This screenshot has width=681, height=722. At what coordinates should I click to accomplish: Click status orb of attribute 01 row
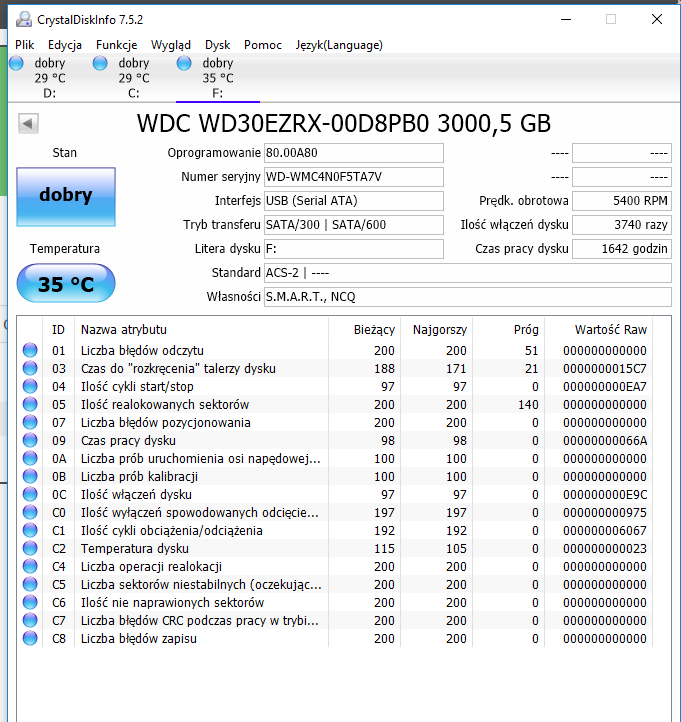30,350
